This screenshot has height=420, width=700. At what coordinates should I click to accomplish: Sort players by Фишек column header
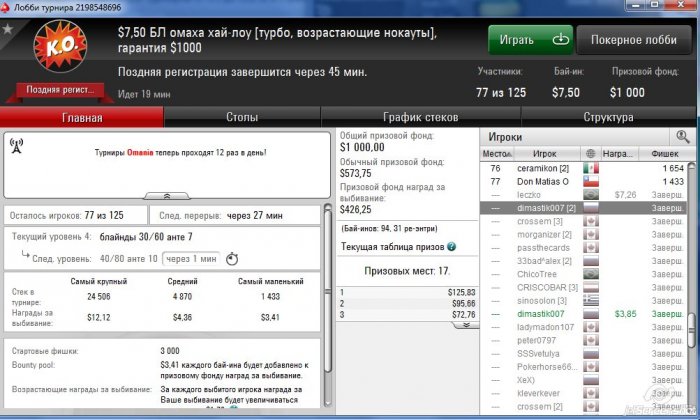click(664, 154)
